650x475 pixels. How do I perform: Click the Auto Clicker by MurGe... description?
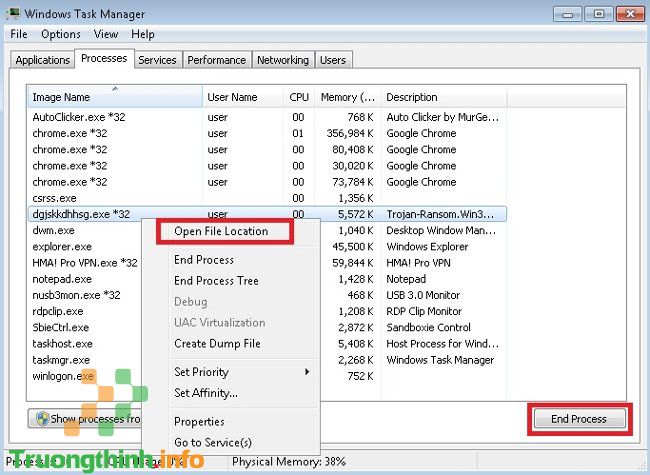(442, 117)
